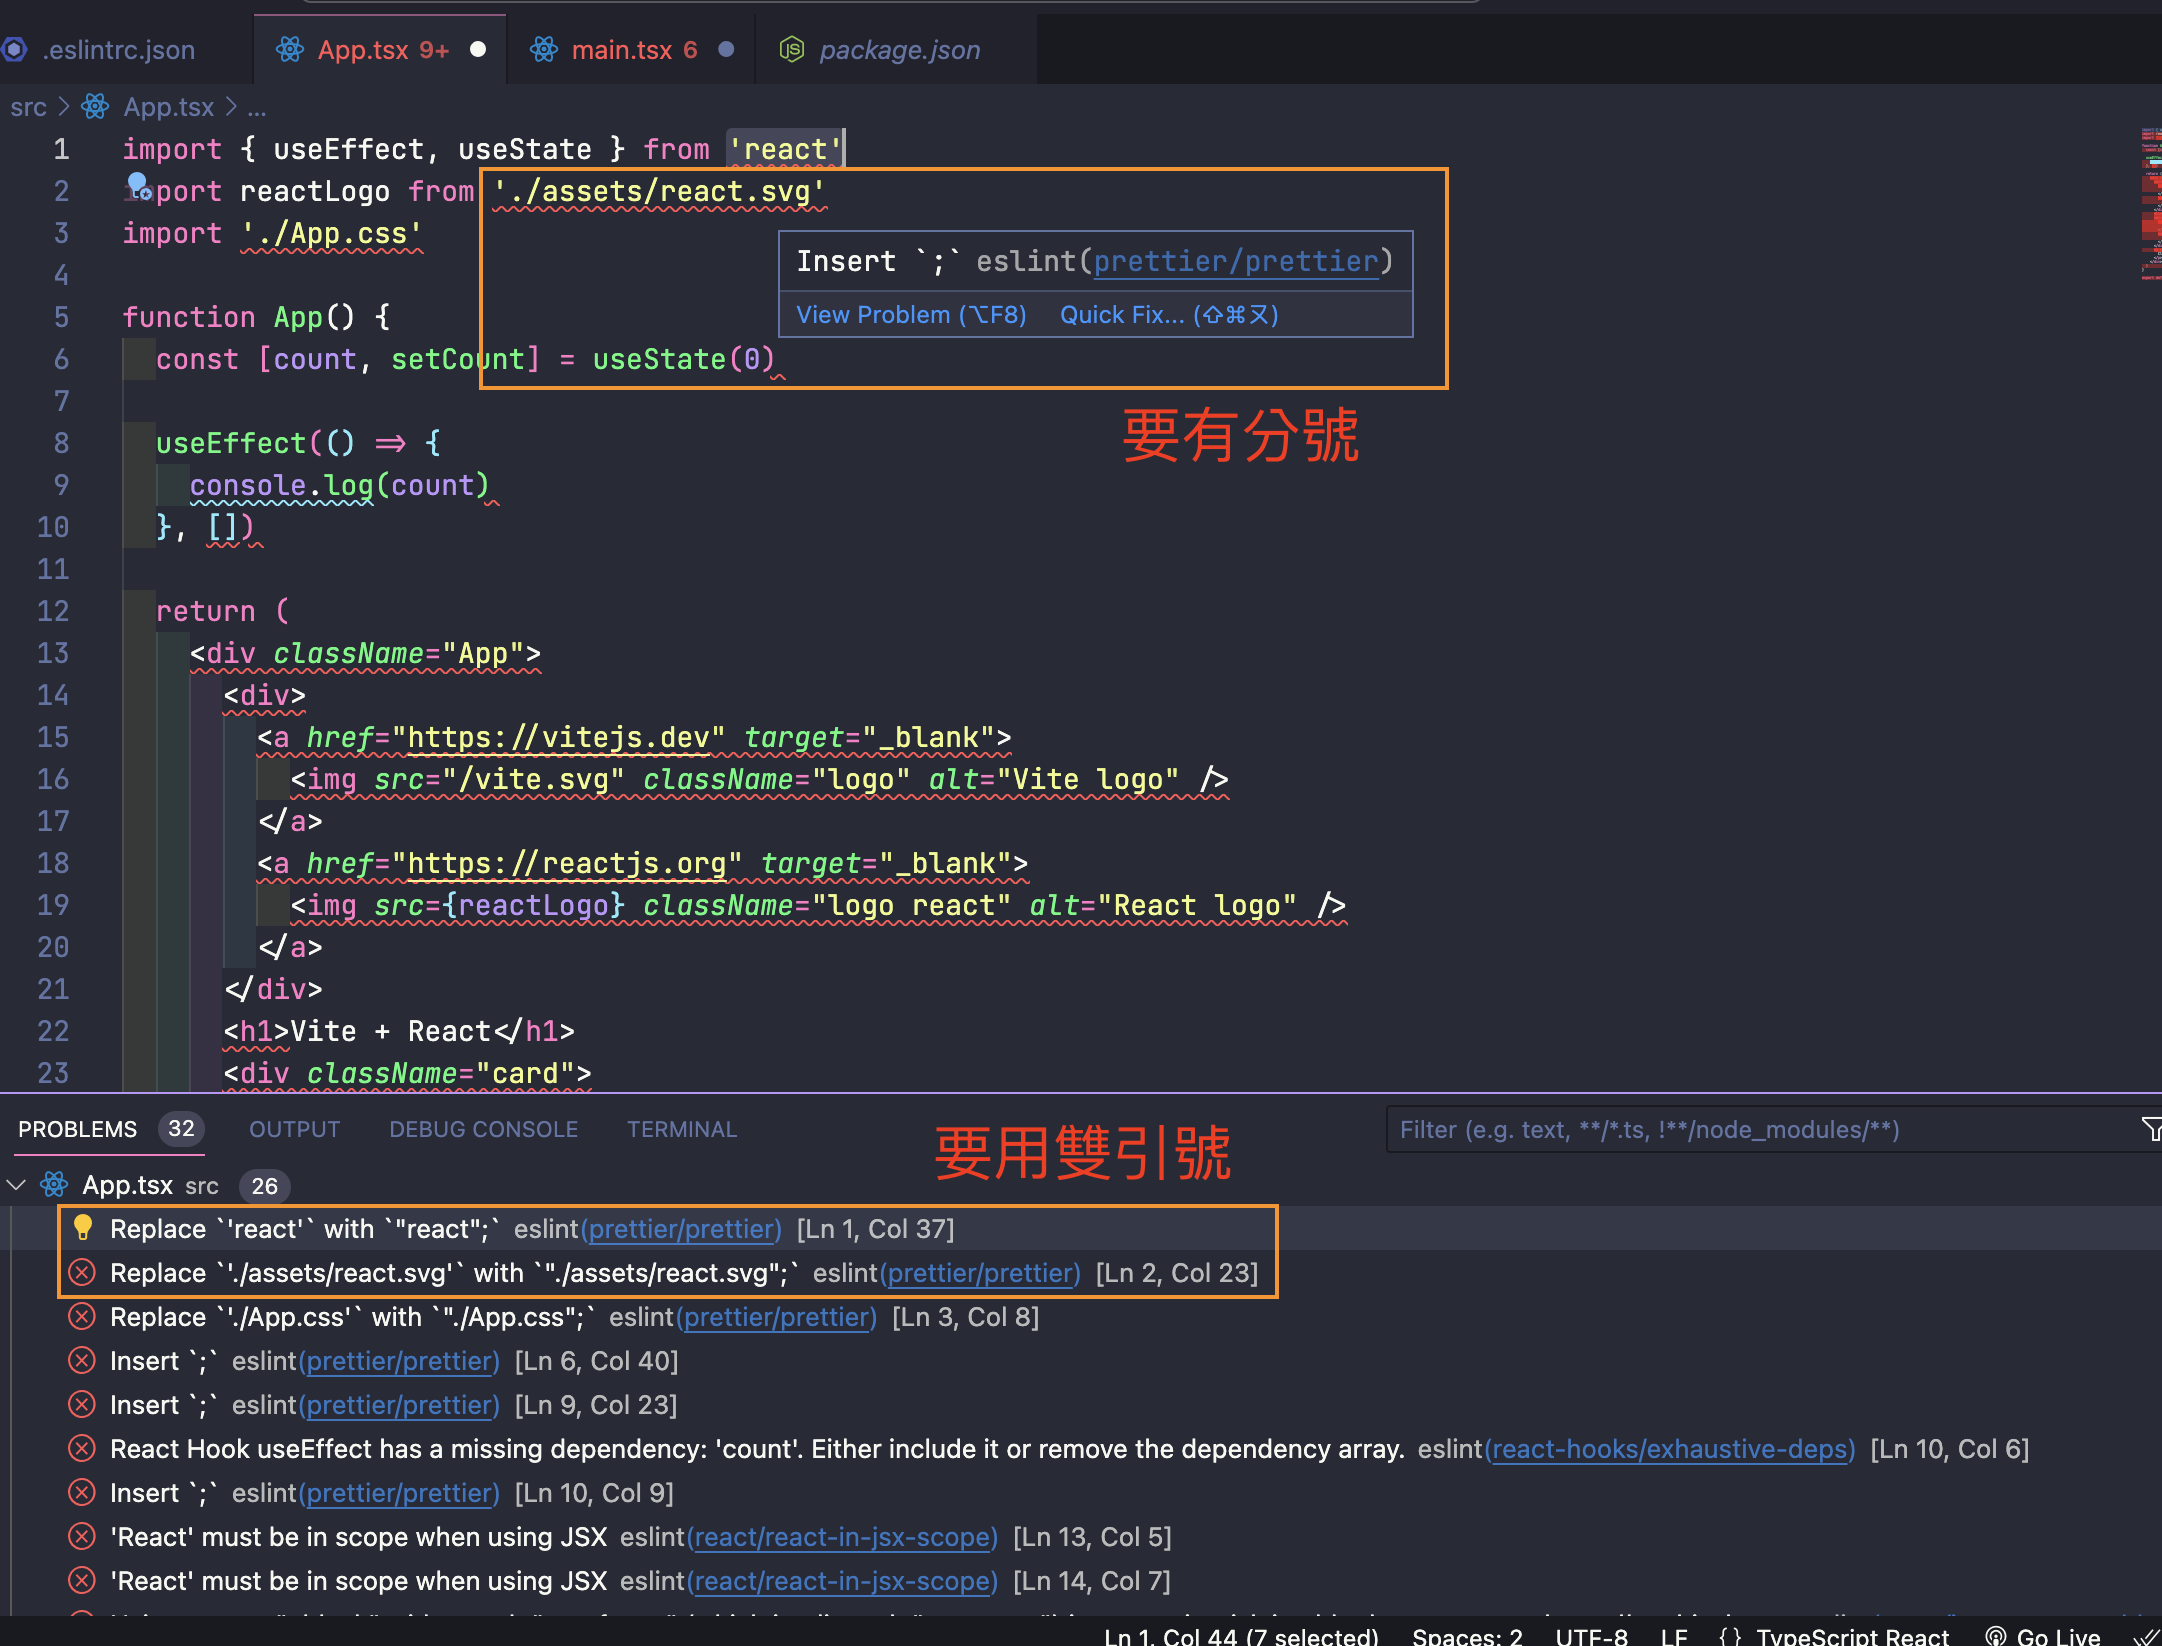Click 'src' in the breadcrumb
Screen dimensions: 2162x1646
(29, 107)
